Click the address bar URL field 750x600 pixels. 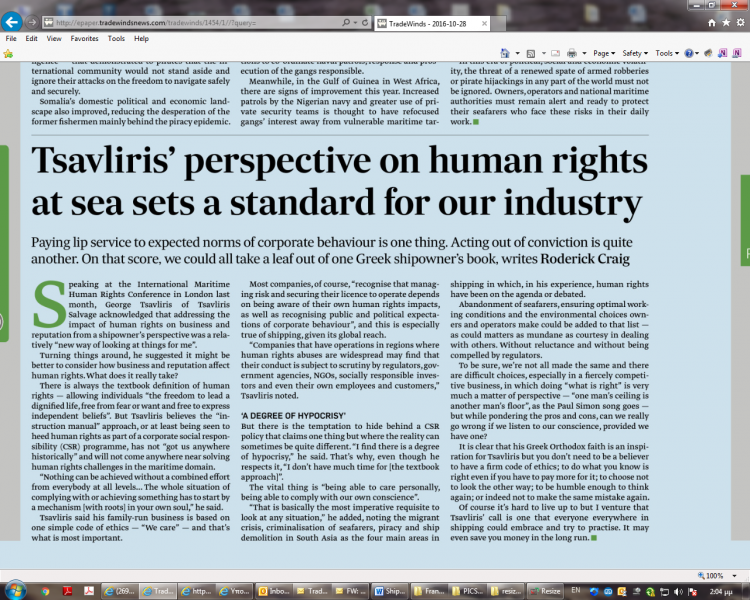tap(190, 20)
